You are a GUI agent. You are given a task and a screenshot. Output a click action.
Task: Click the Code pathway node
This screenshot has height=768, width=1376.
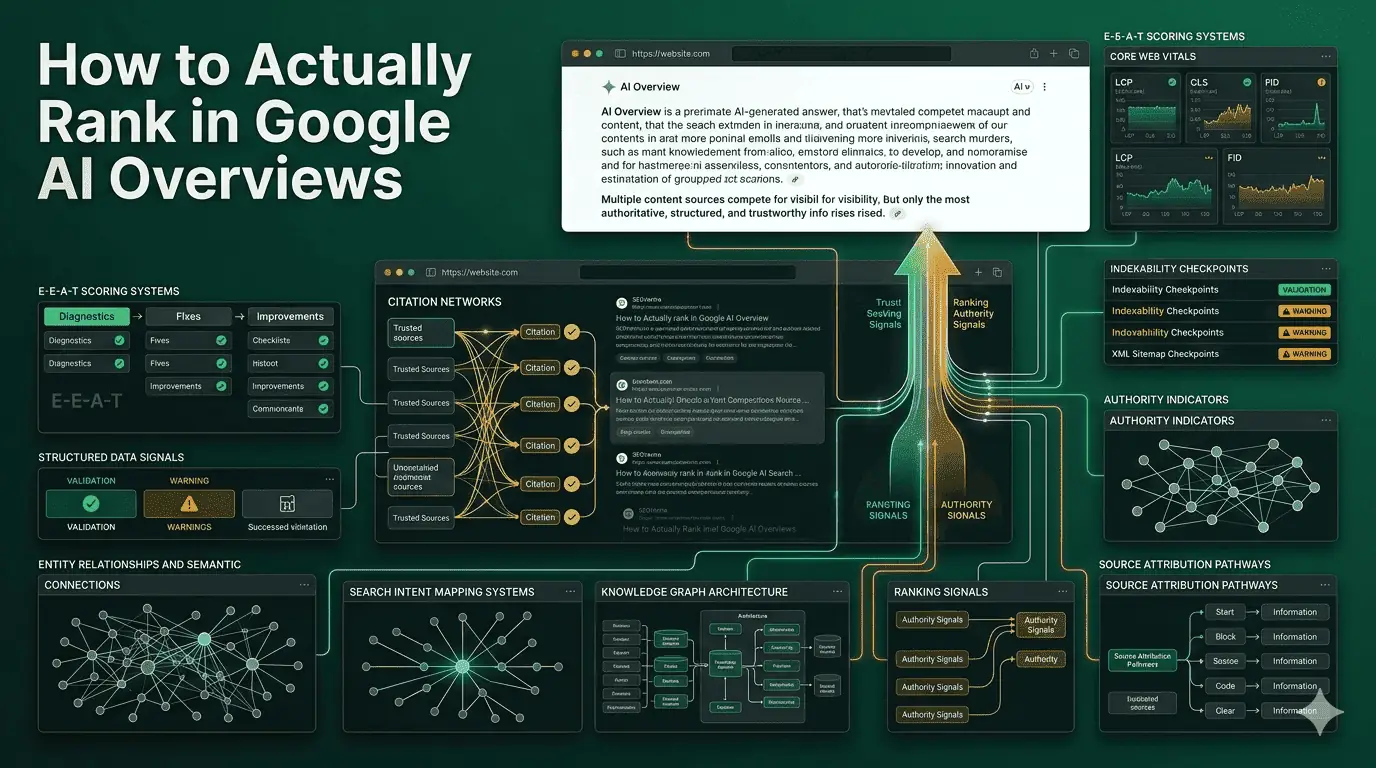[x=1225, y=686]
